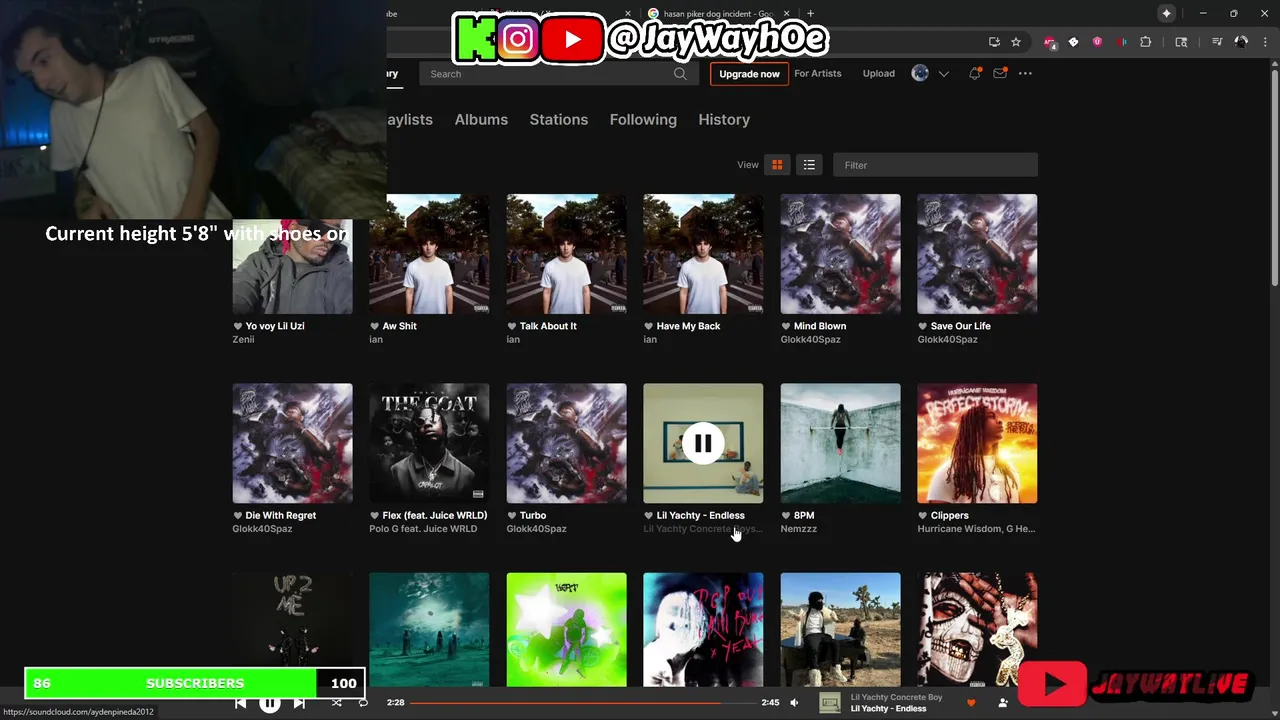
Task: Skip to the next track
Action: point(299,703)
